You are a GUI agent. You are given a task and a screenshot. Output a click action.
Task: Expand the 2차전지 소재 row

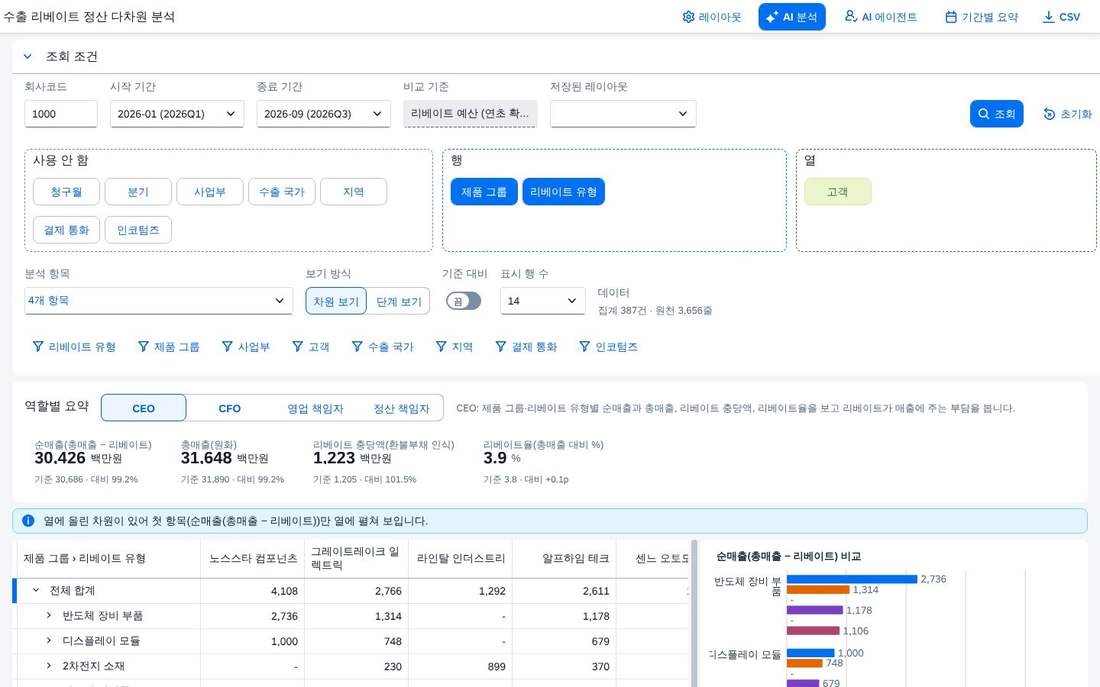click(48, 666)
